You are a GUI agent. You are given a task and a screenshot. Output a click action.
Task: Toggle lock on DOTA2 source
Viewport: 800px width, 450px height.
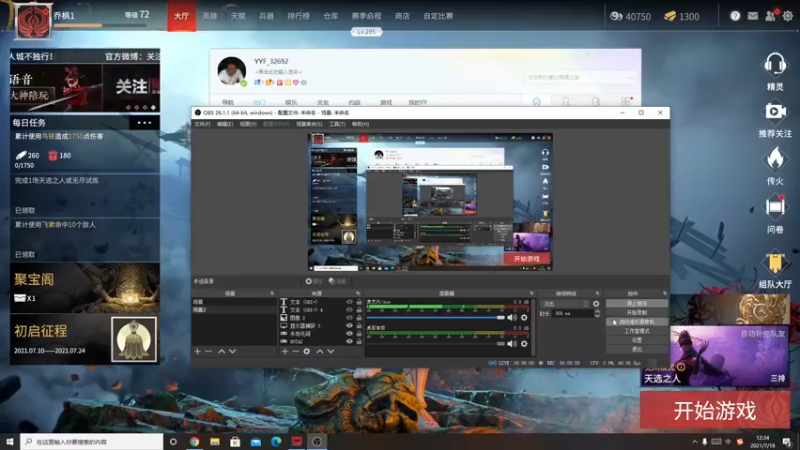click(x=359, y=341)
